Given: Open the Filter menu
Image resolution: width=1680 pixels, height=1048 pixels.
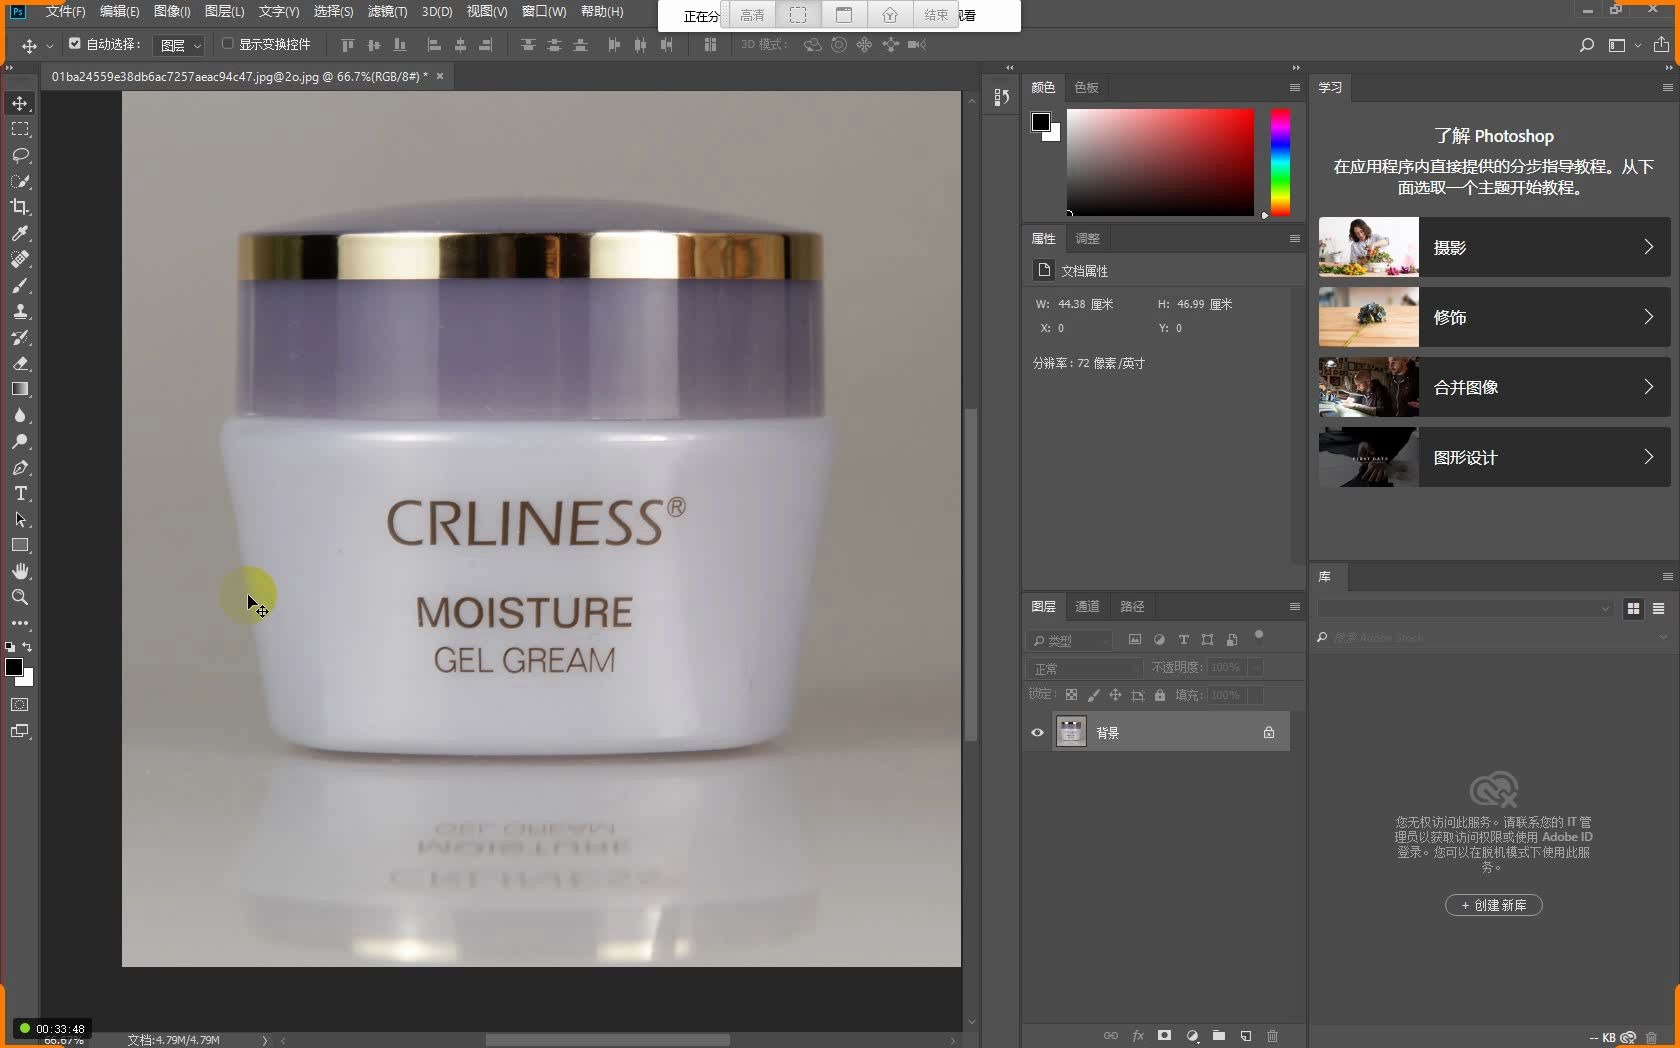Looking at the screenshot, I should click(x=387, y=12).
